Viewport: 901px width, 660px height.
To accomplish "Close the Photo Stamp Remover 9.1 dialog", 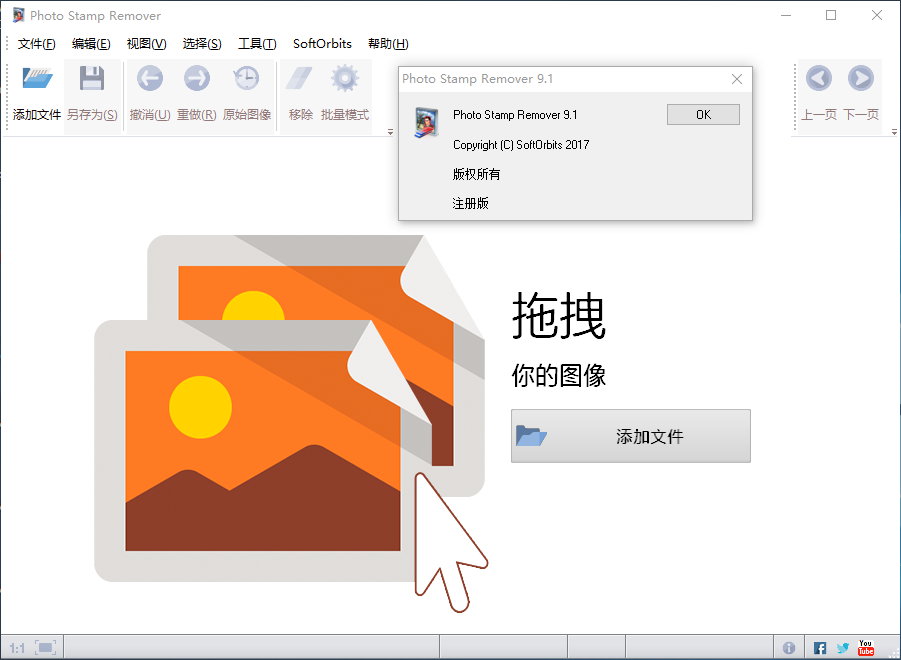I will pyautogui.click(x=737, y=79).
